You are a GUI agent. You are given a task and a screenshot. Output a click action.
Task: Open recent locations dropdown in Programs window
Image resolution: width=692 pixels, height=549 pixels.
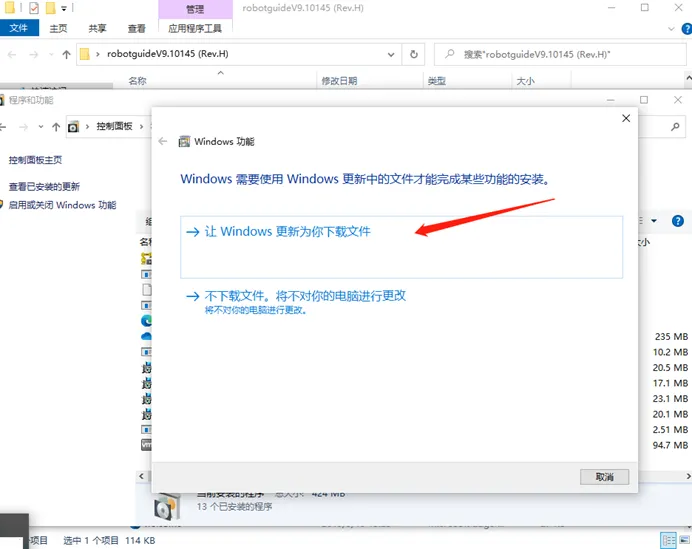pos(41,127)
